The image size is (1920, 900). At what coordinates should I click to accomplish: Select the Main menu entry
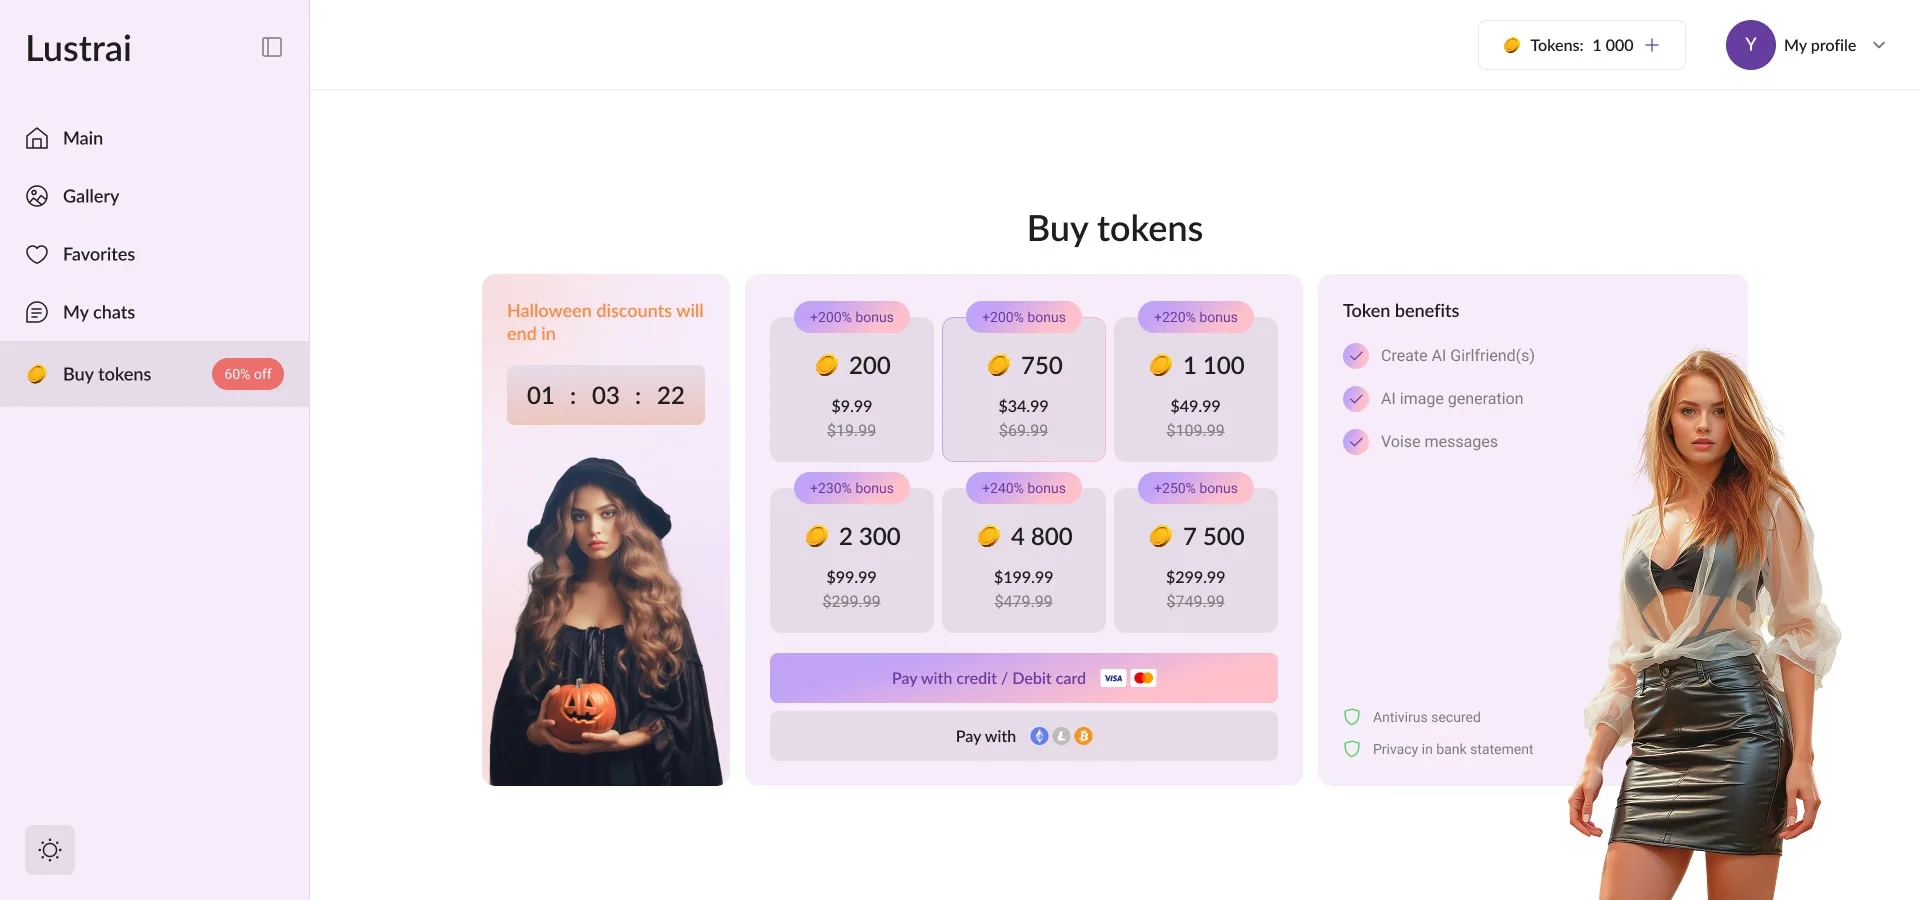click(82, 138)
